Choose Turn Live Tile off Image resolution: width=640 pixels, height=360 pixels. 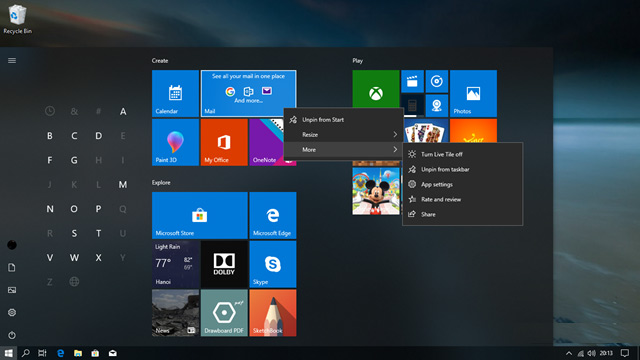(462, 154)
